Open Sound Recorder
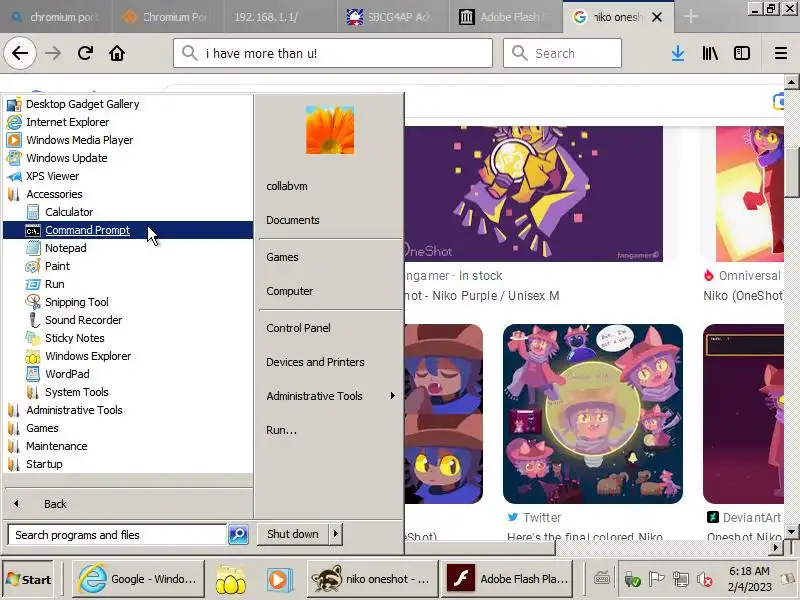 click(128, 320)
